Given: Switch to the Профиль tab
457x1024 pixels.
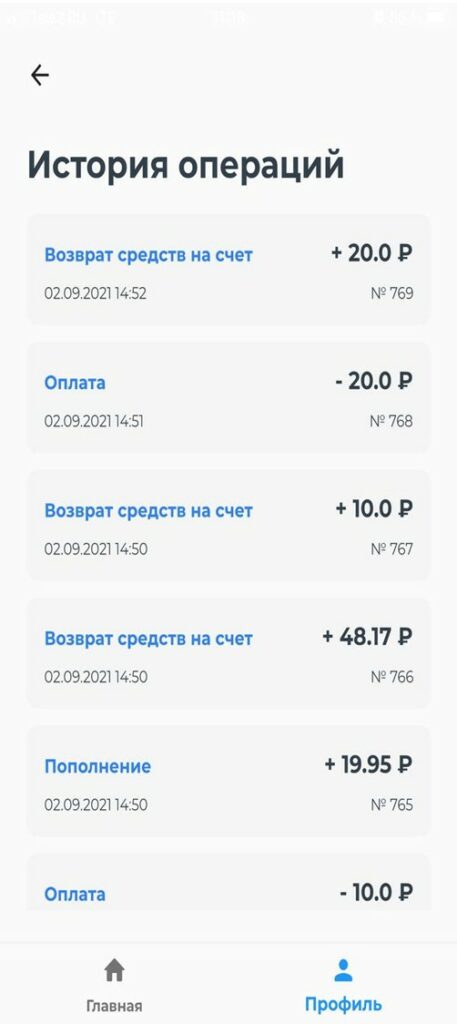Looking at the screenshot, I should pos(343,984).
